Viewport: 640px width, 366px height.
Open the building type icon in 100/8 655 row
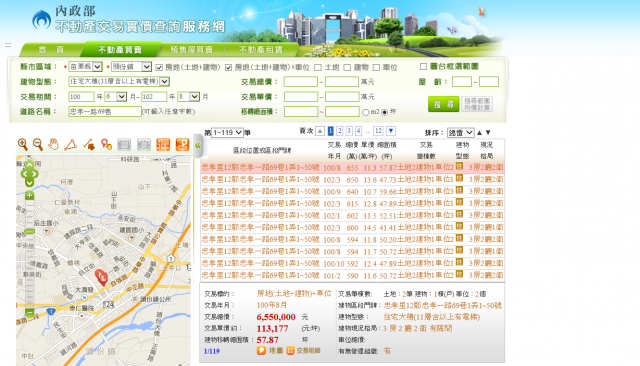tap(459, 166)
